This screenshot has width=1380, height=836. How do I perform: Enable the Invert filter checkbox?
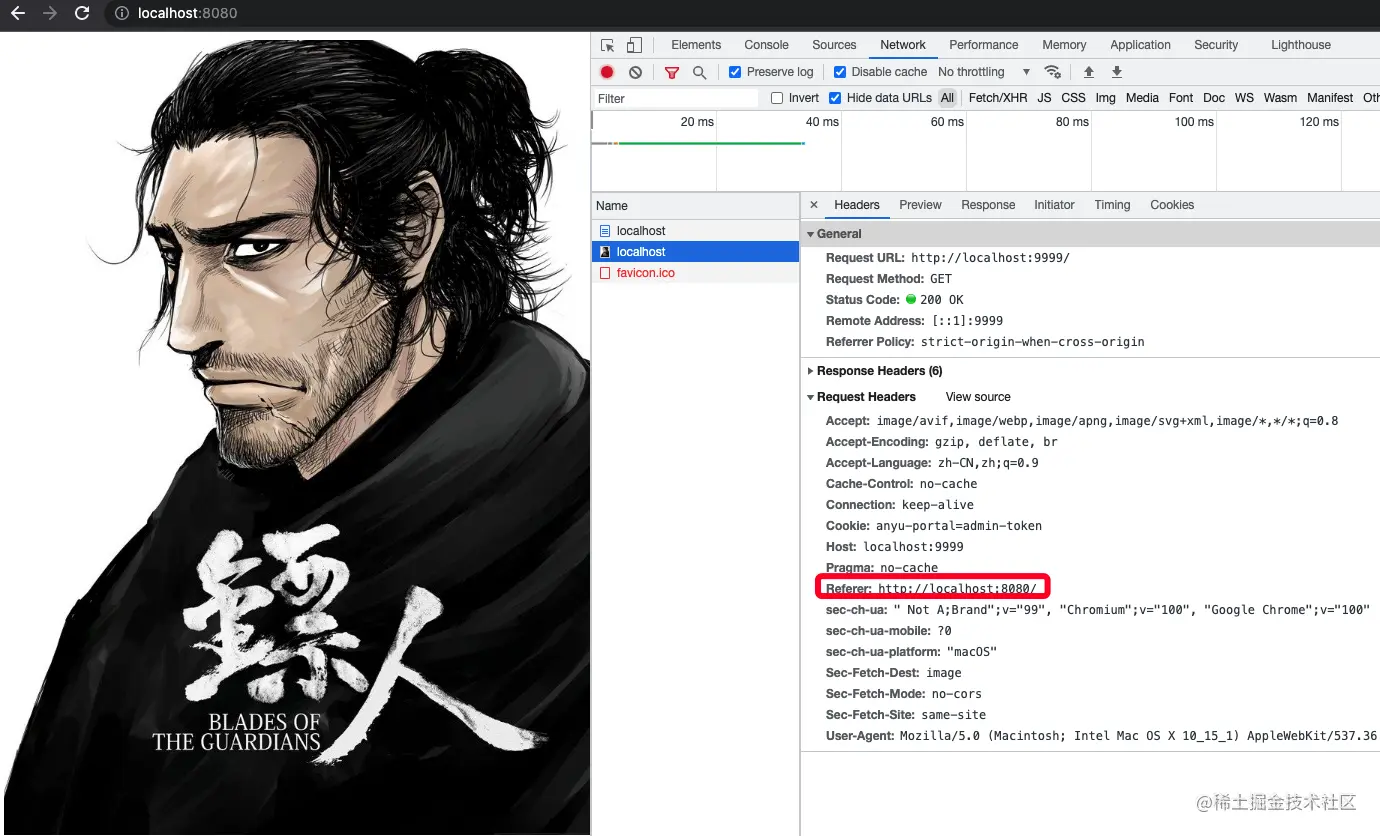[x=777, y=98]
